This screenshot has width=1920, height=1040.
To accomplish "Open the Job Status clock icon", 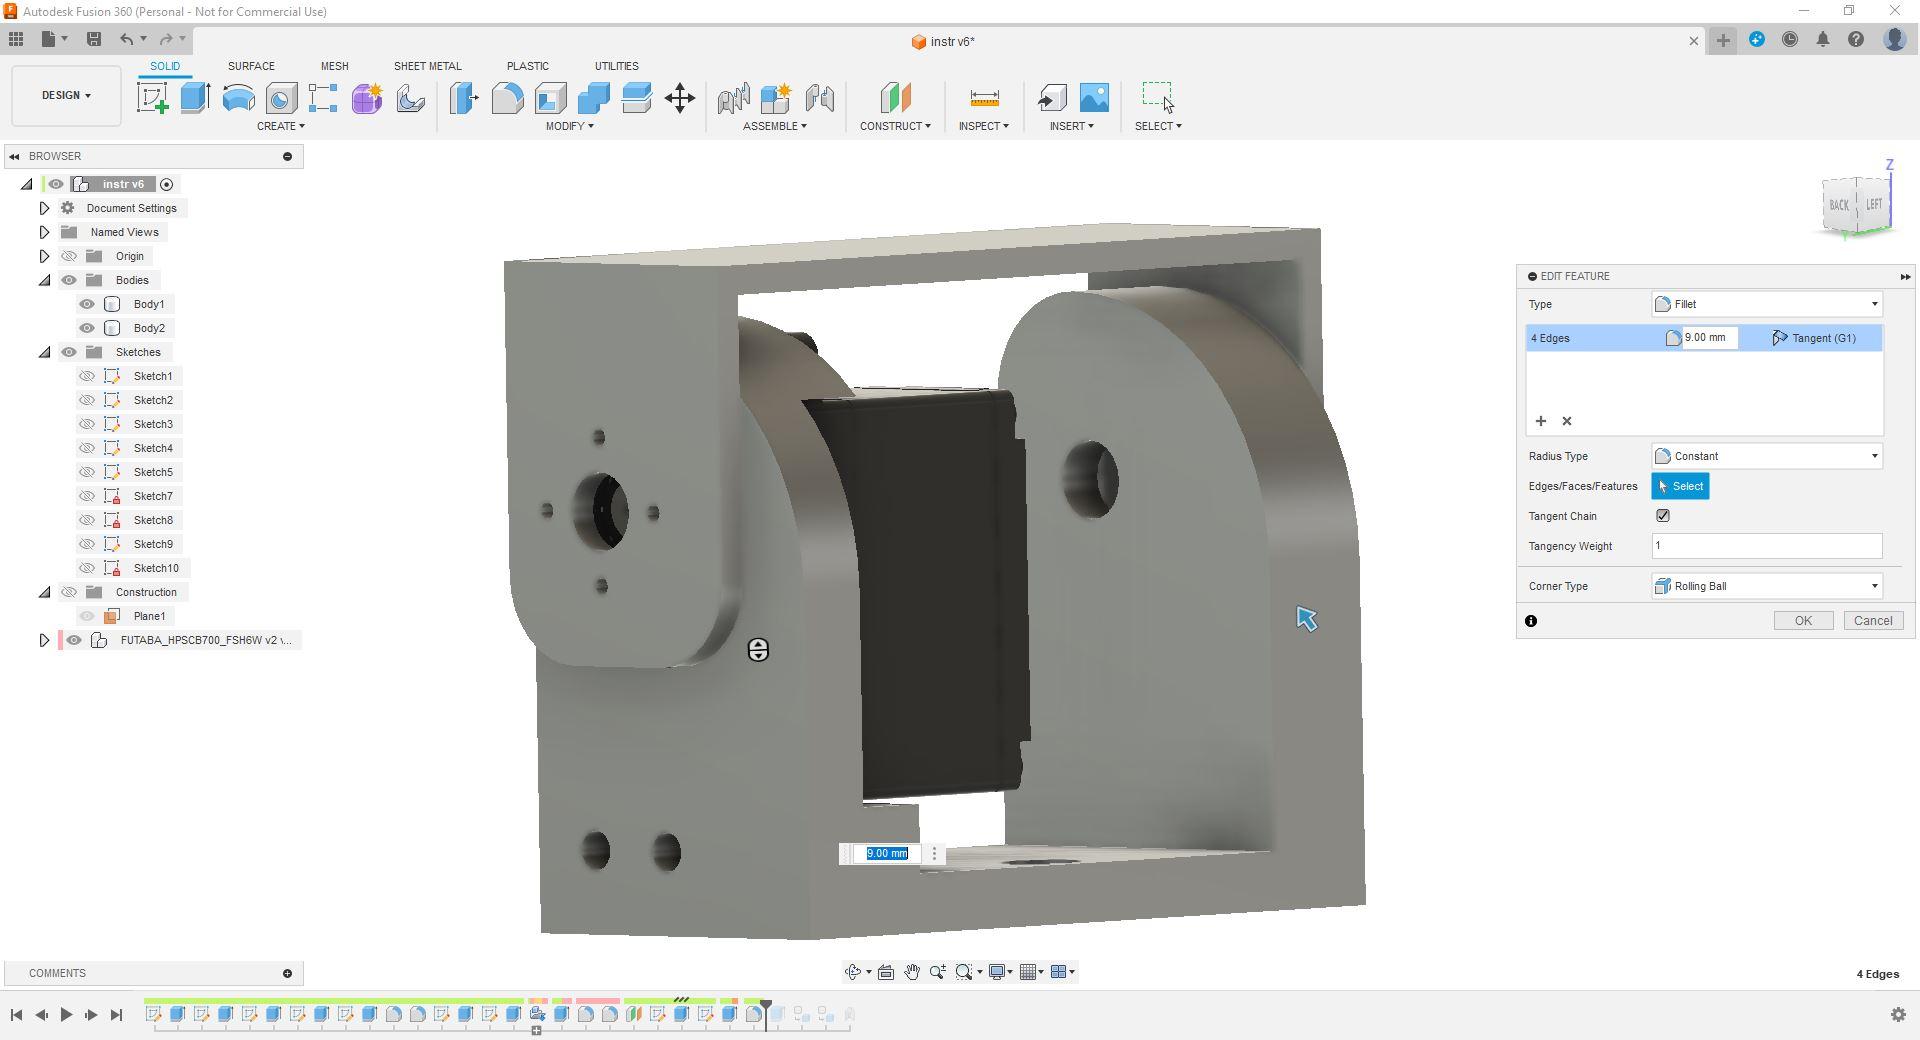I will [x=1790, y=40].
